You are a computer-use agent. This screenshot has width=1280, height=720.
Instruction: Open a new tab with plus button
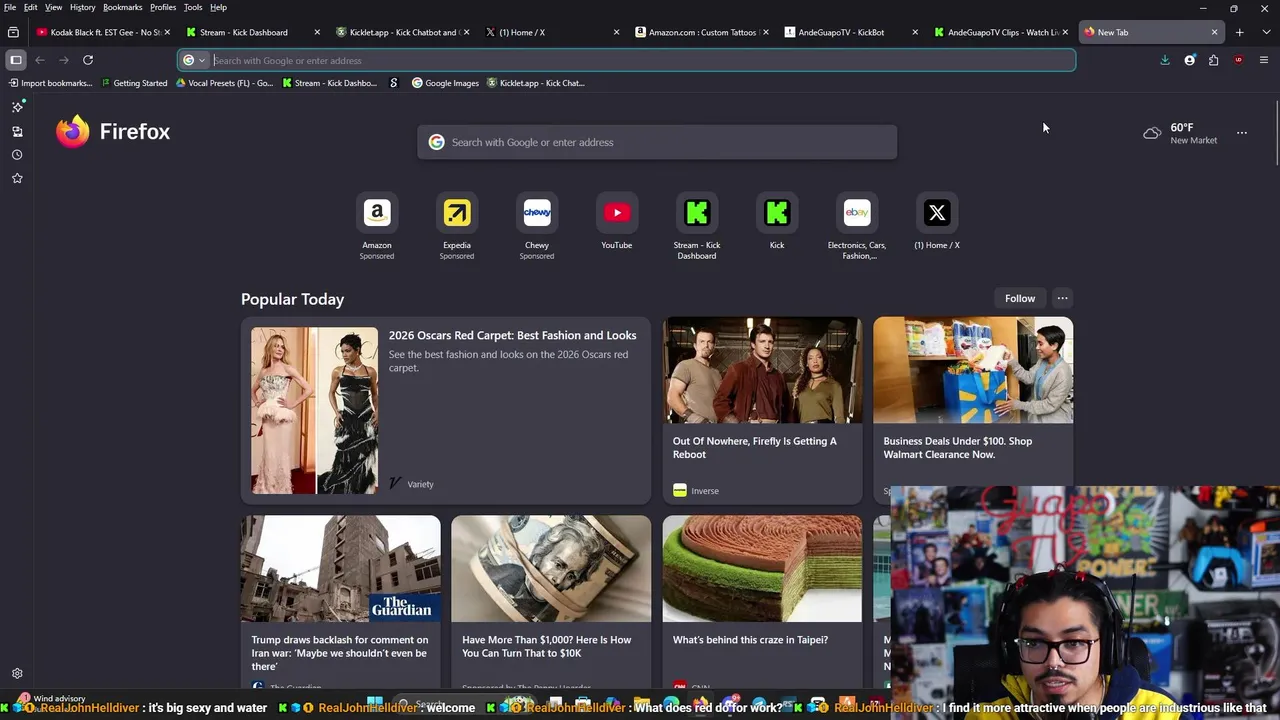(1239, 32)
